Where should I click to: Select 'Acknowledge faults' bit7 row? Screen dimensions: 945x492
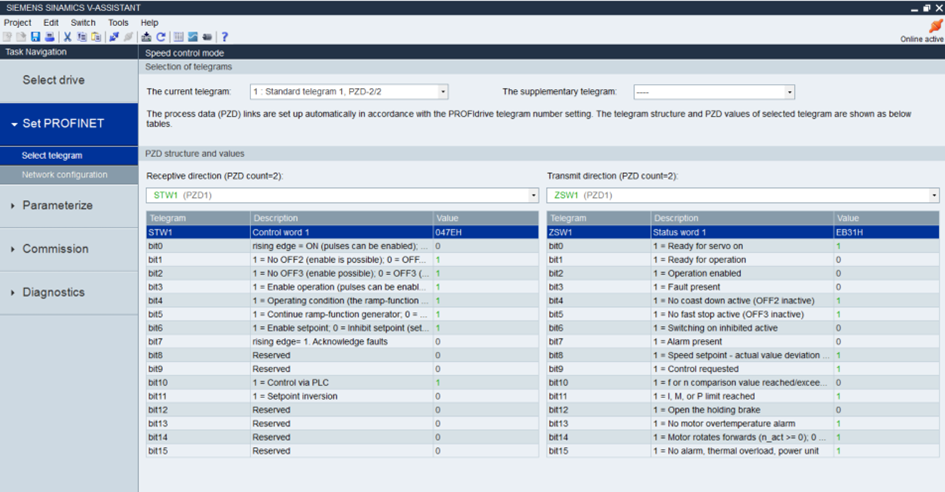tap(342, 342)
